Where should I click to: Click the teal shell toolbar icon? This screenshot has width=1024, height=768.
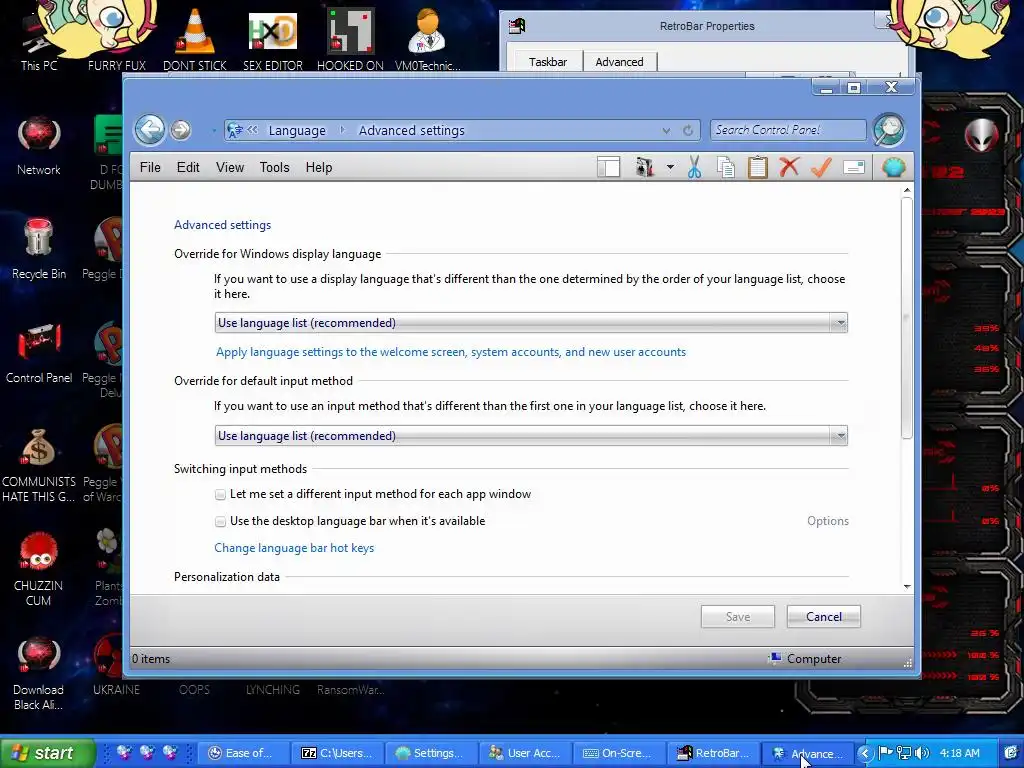click(x=893, y=167)
